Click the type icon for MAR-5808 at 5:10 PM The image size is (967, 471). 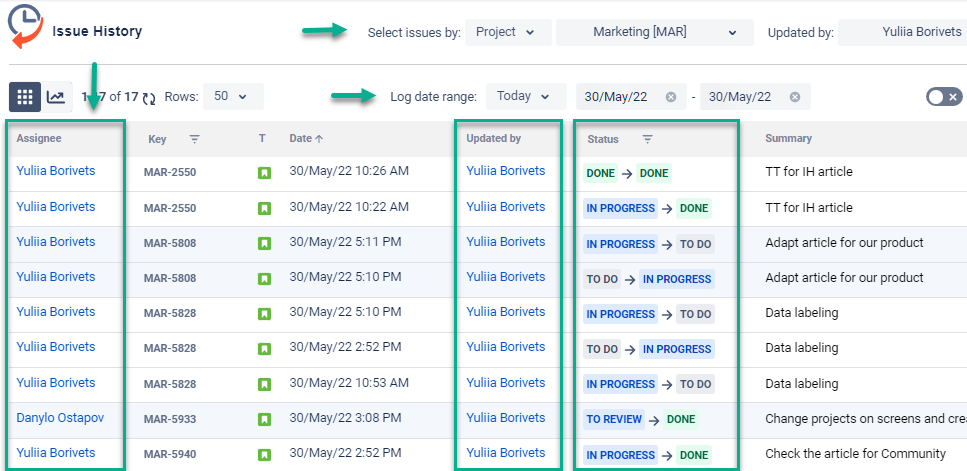[x=264, y=279]
